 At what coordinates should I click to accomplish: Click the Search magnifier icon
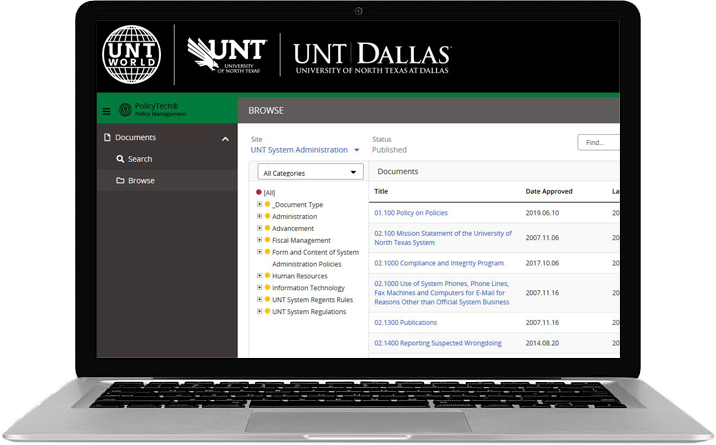[x=120, y=159]
